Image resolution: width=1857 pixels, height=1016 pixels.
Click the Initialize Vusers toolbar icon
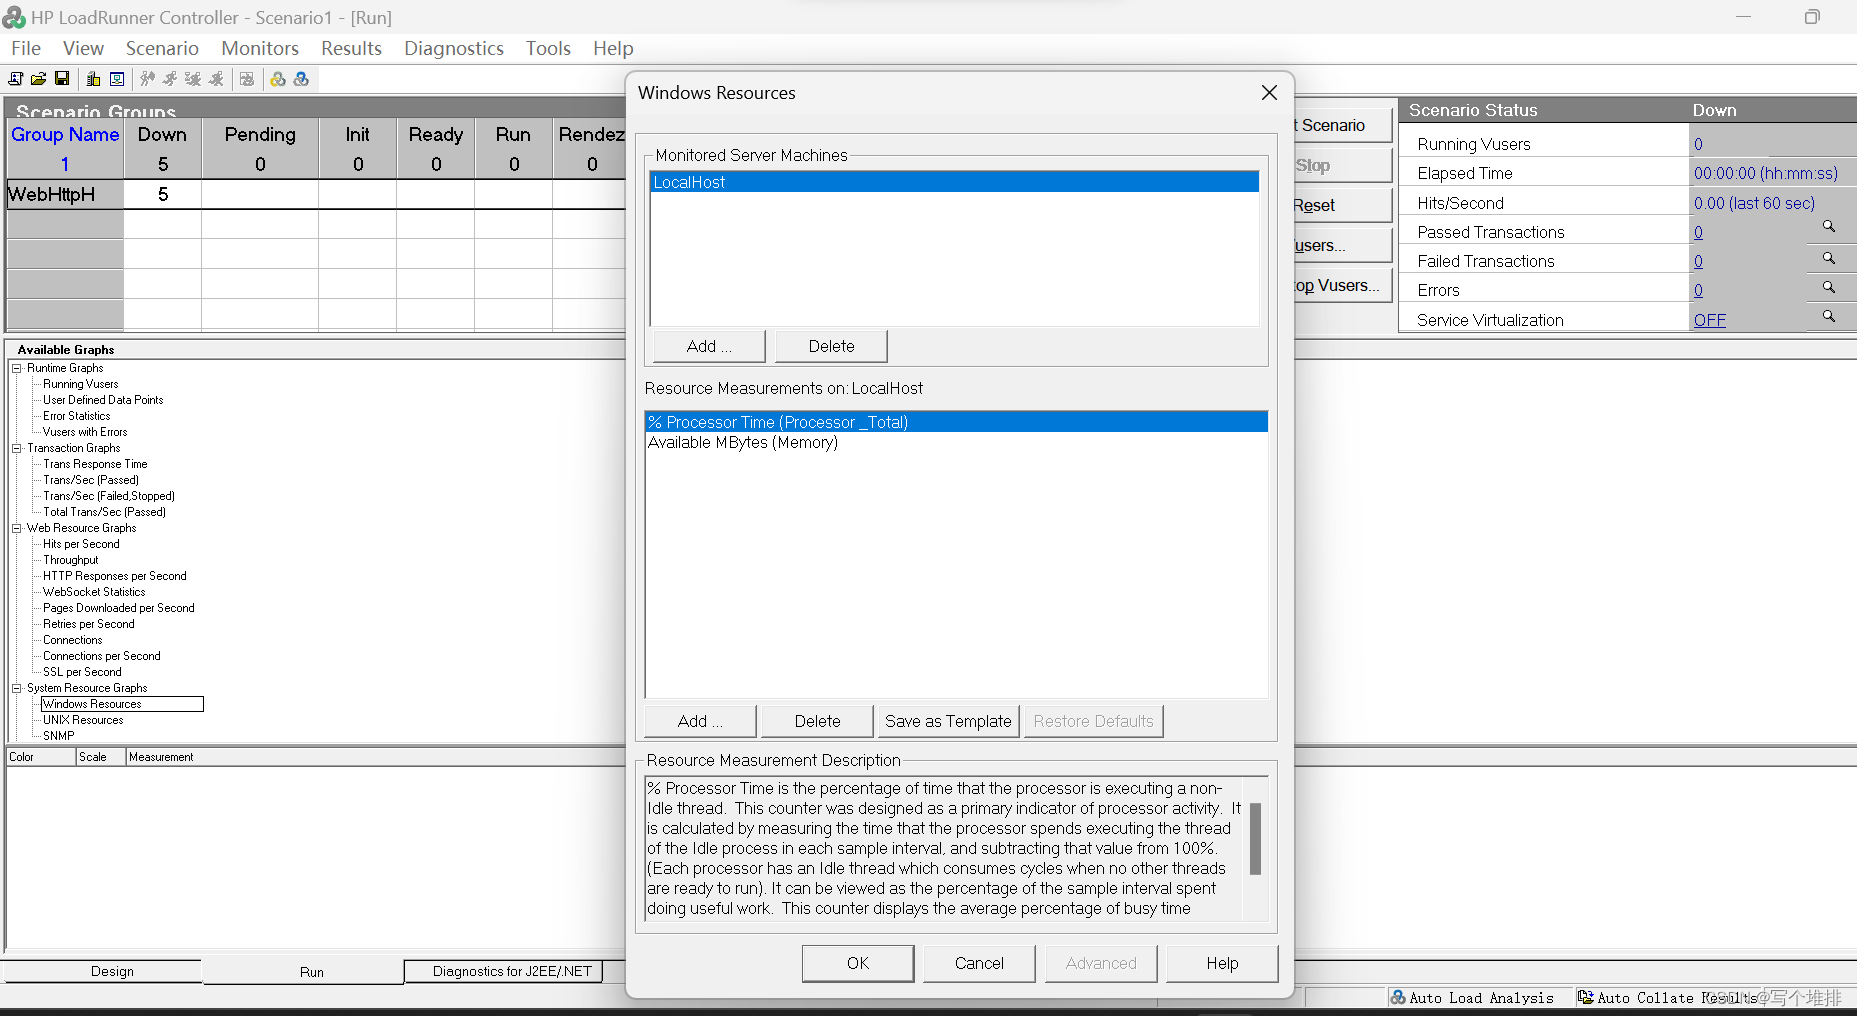(147, 79)
